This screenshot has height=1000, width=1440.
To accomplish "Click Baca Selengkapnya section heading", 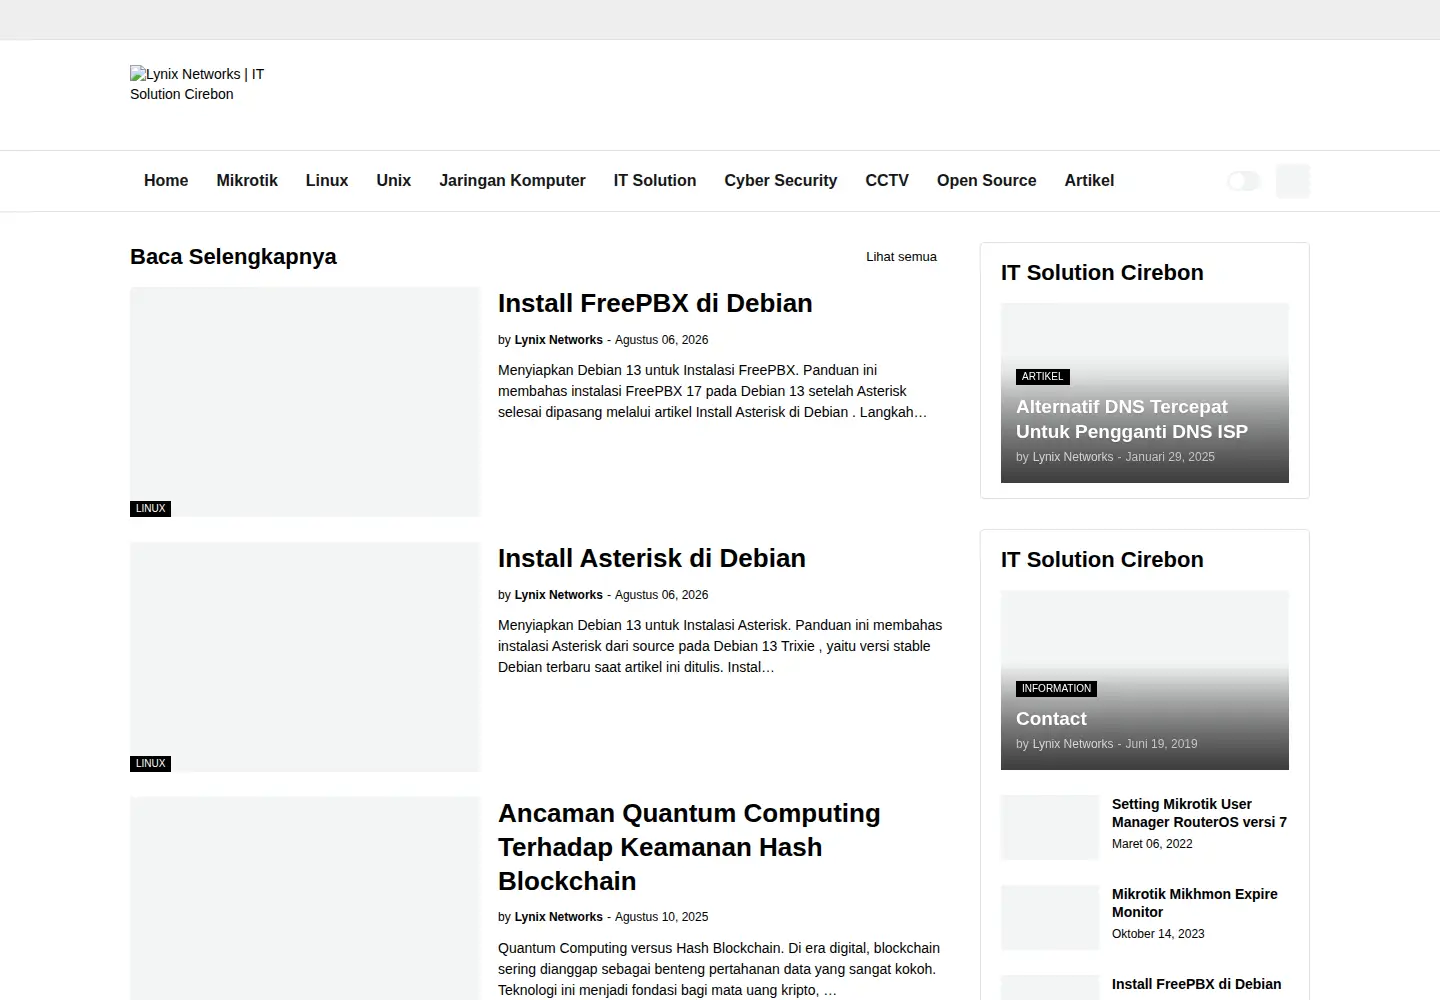I will (x=233, y=257).
